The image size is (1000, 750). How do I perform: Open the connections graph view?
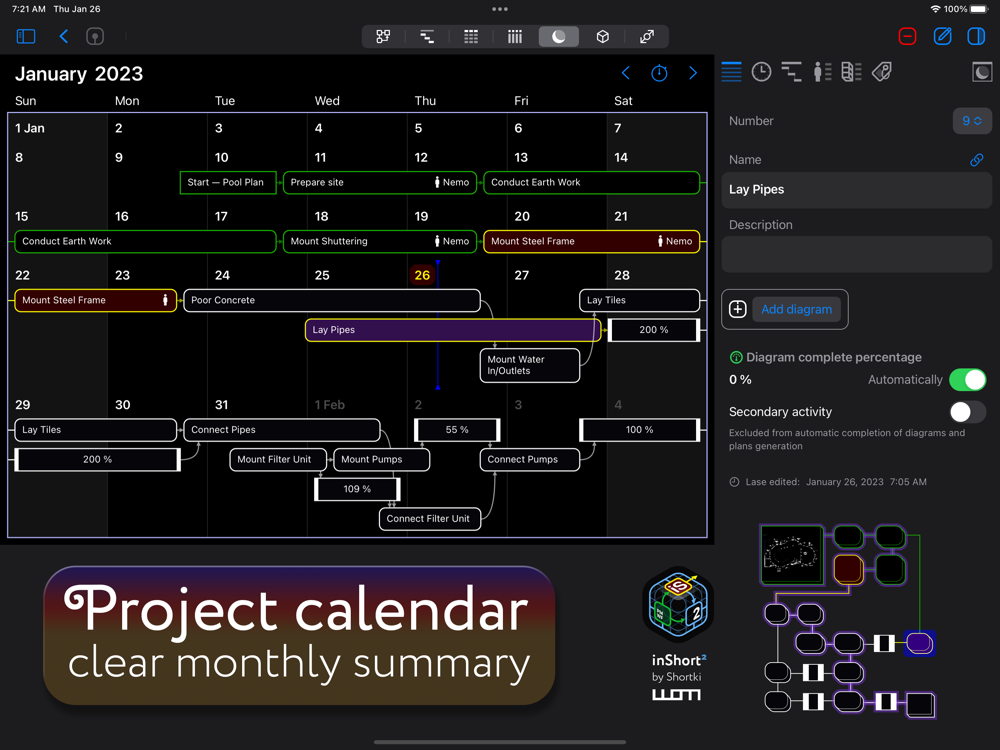(x=647, y=36)
